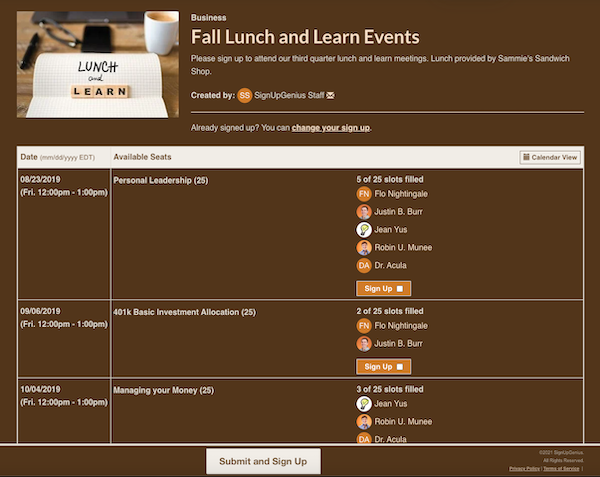Click '2 of 25 slots filled' text

390,311
